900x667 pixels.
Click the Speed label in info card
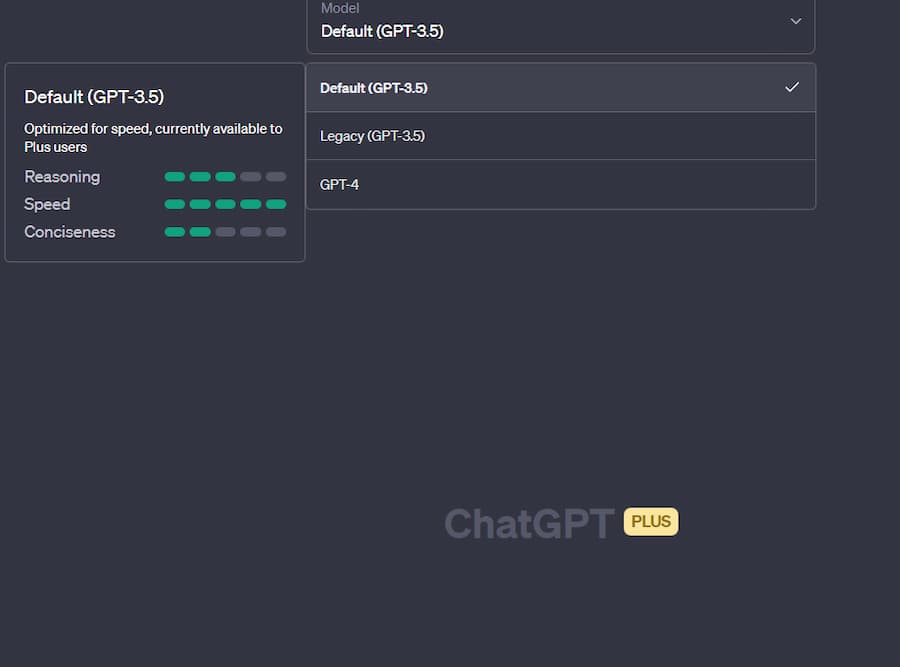(47, 204)
